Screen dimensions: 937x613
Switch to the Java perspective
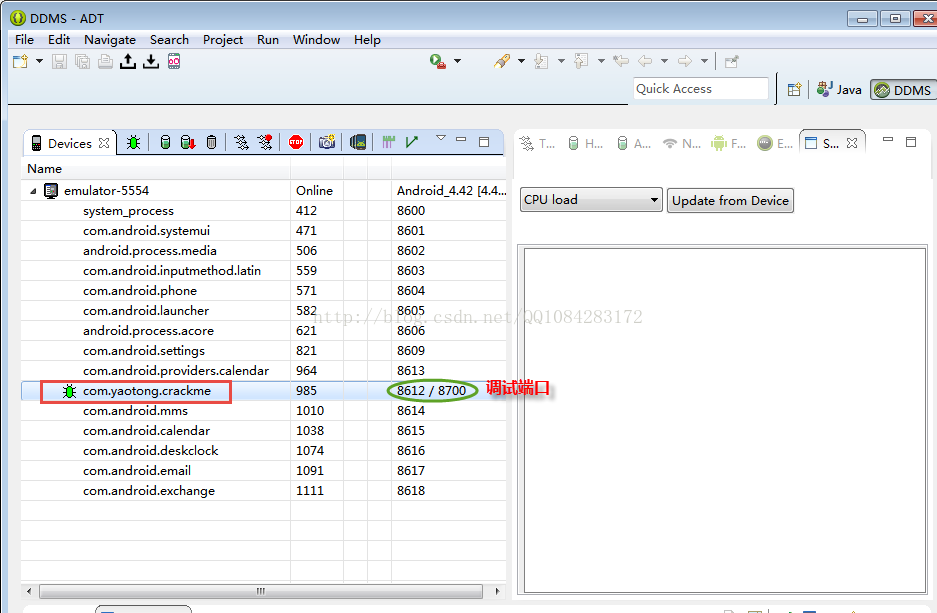(839, 90)
